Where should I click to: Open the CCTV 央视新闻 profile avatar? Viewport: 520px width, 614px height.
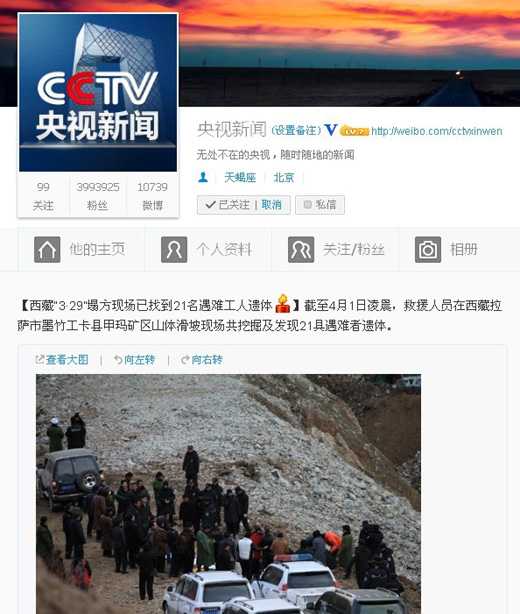tap(98, 92)
